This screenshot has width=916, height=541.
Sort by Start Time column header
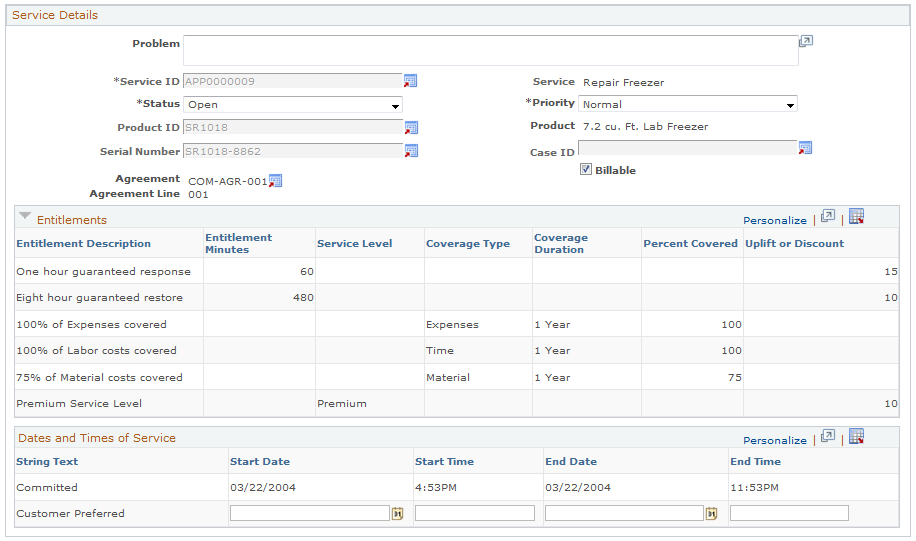coord(445,462)
